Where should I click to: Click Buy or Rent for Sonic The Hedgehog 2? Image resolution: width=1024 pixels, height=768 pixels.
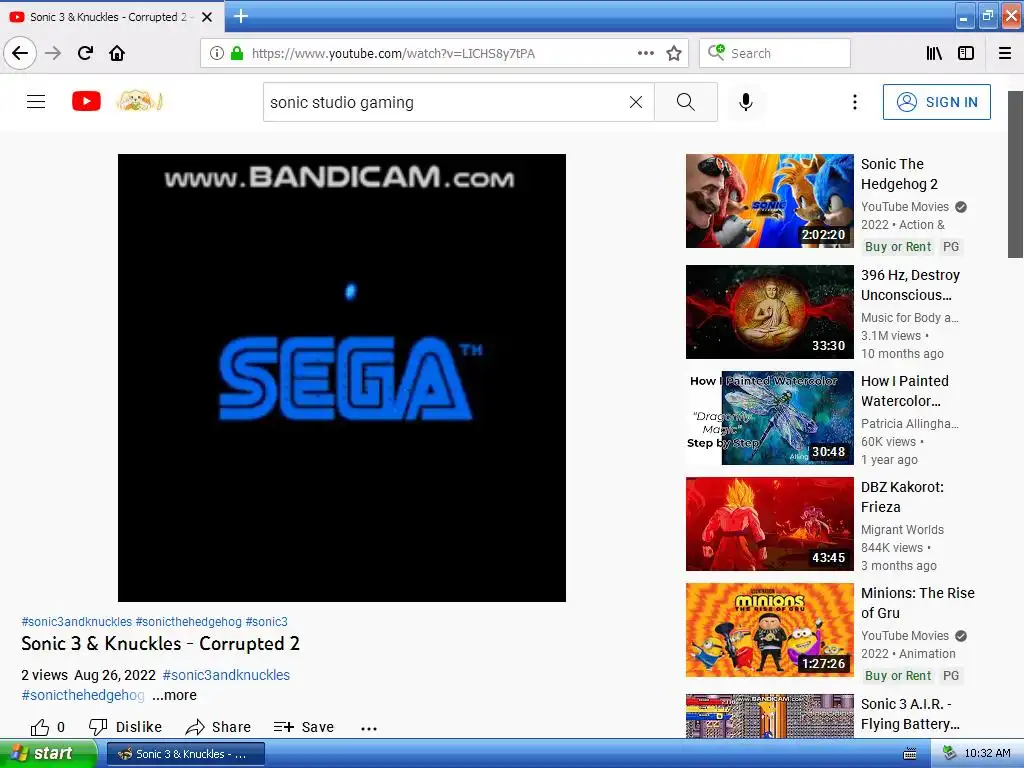tap(898, 247)
